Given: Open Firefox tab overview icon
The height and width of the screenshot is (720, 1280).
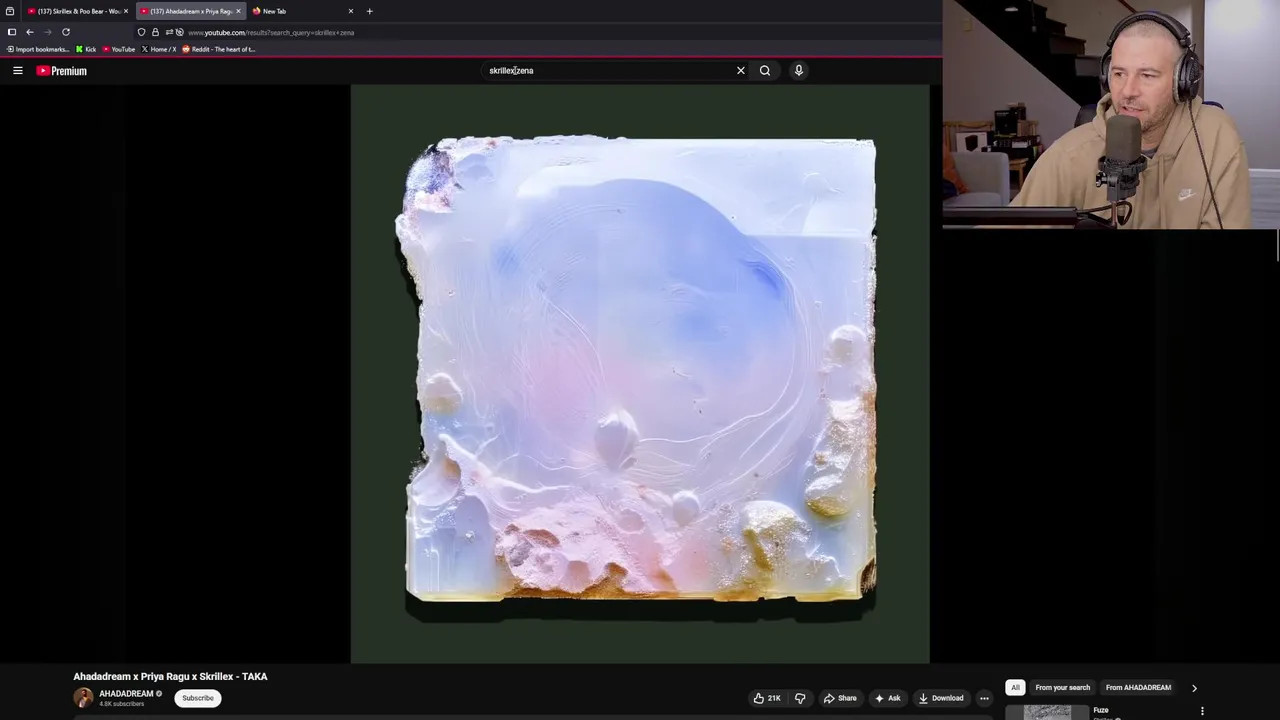Looking at the screenshot, I should (x=10, y=11).
